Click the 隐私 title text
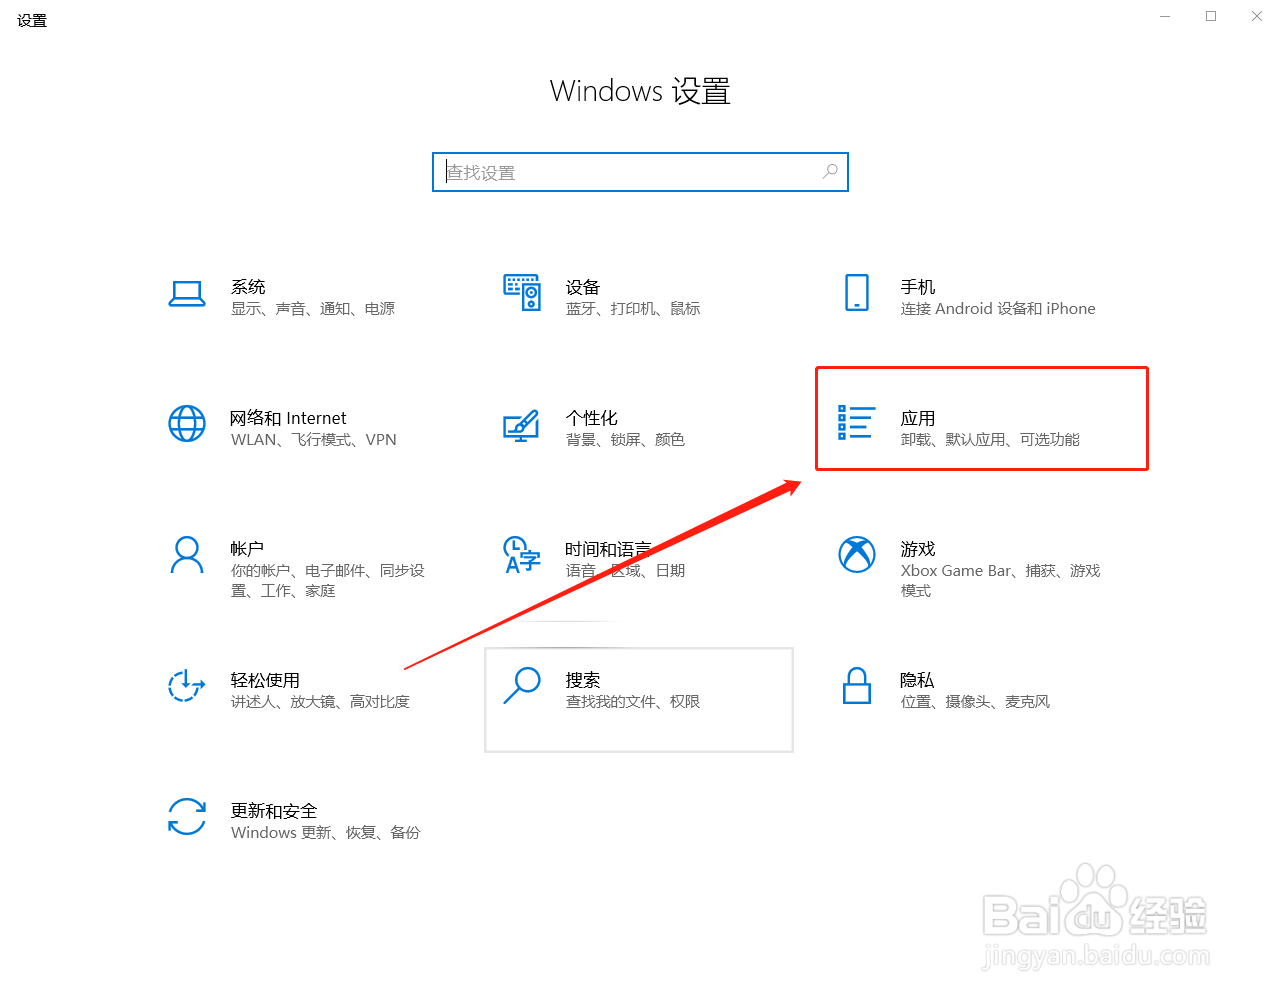The image size is (1280, 1000). point(917,680)
